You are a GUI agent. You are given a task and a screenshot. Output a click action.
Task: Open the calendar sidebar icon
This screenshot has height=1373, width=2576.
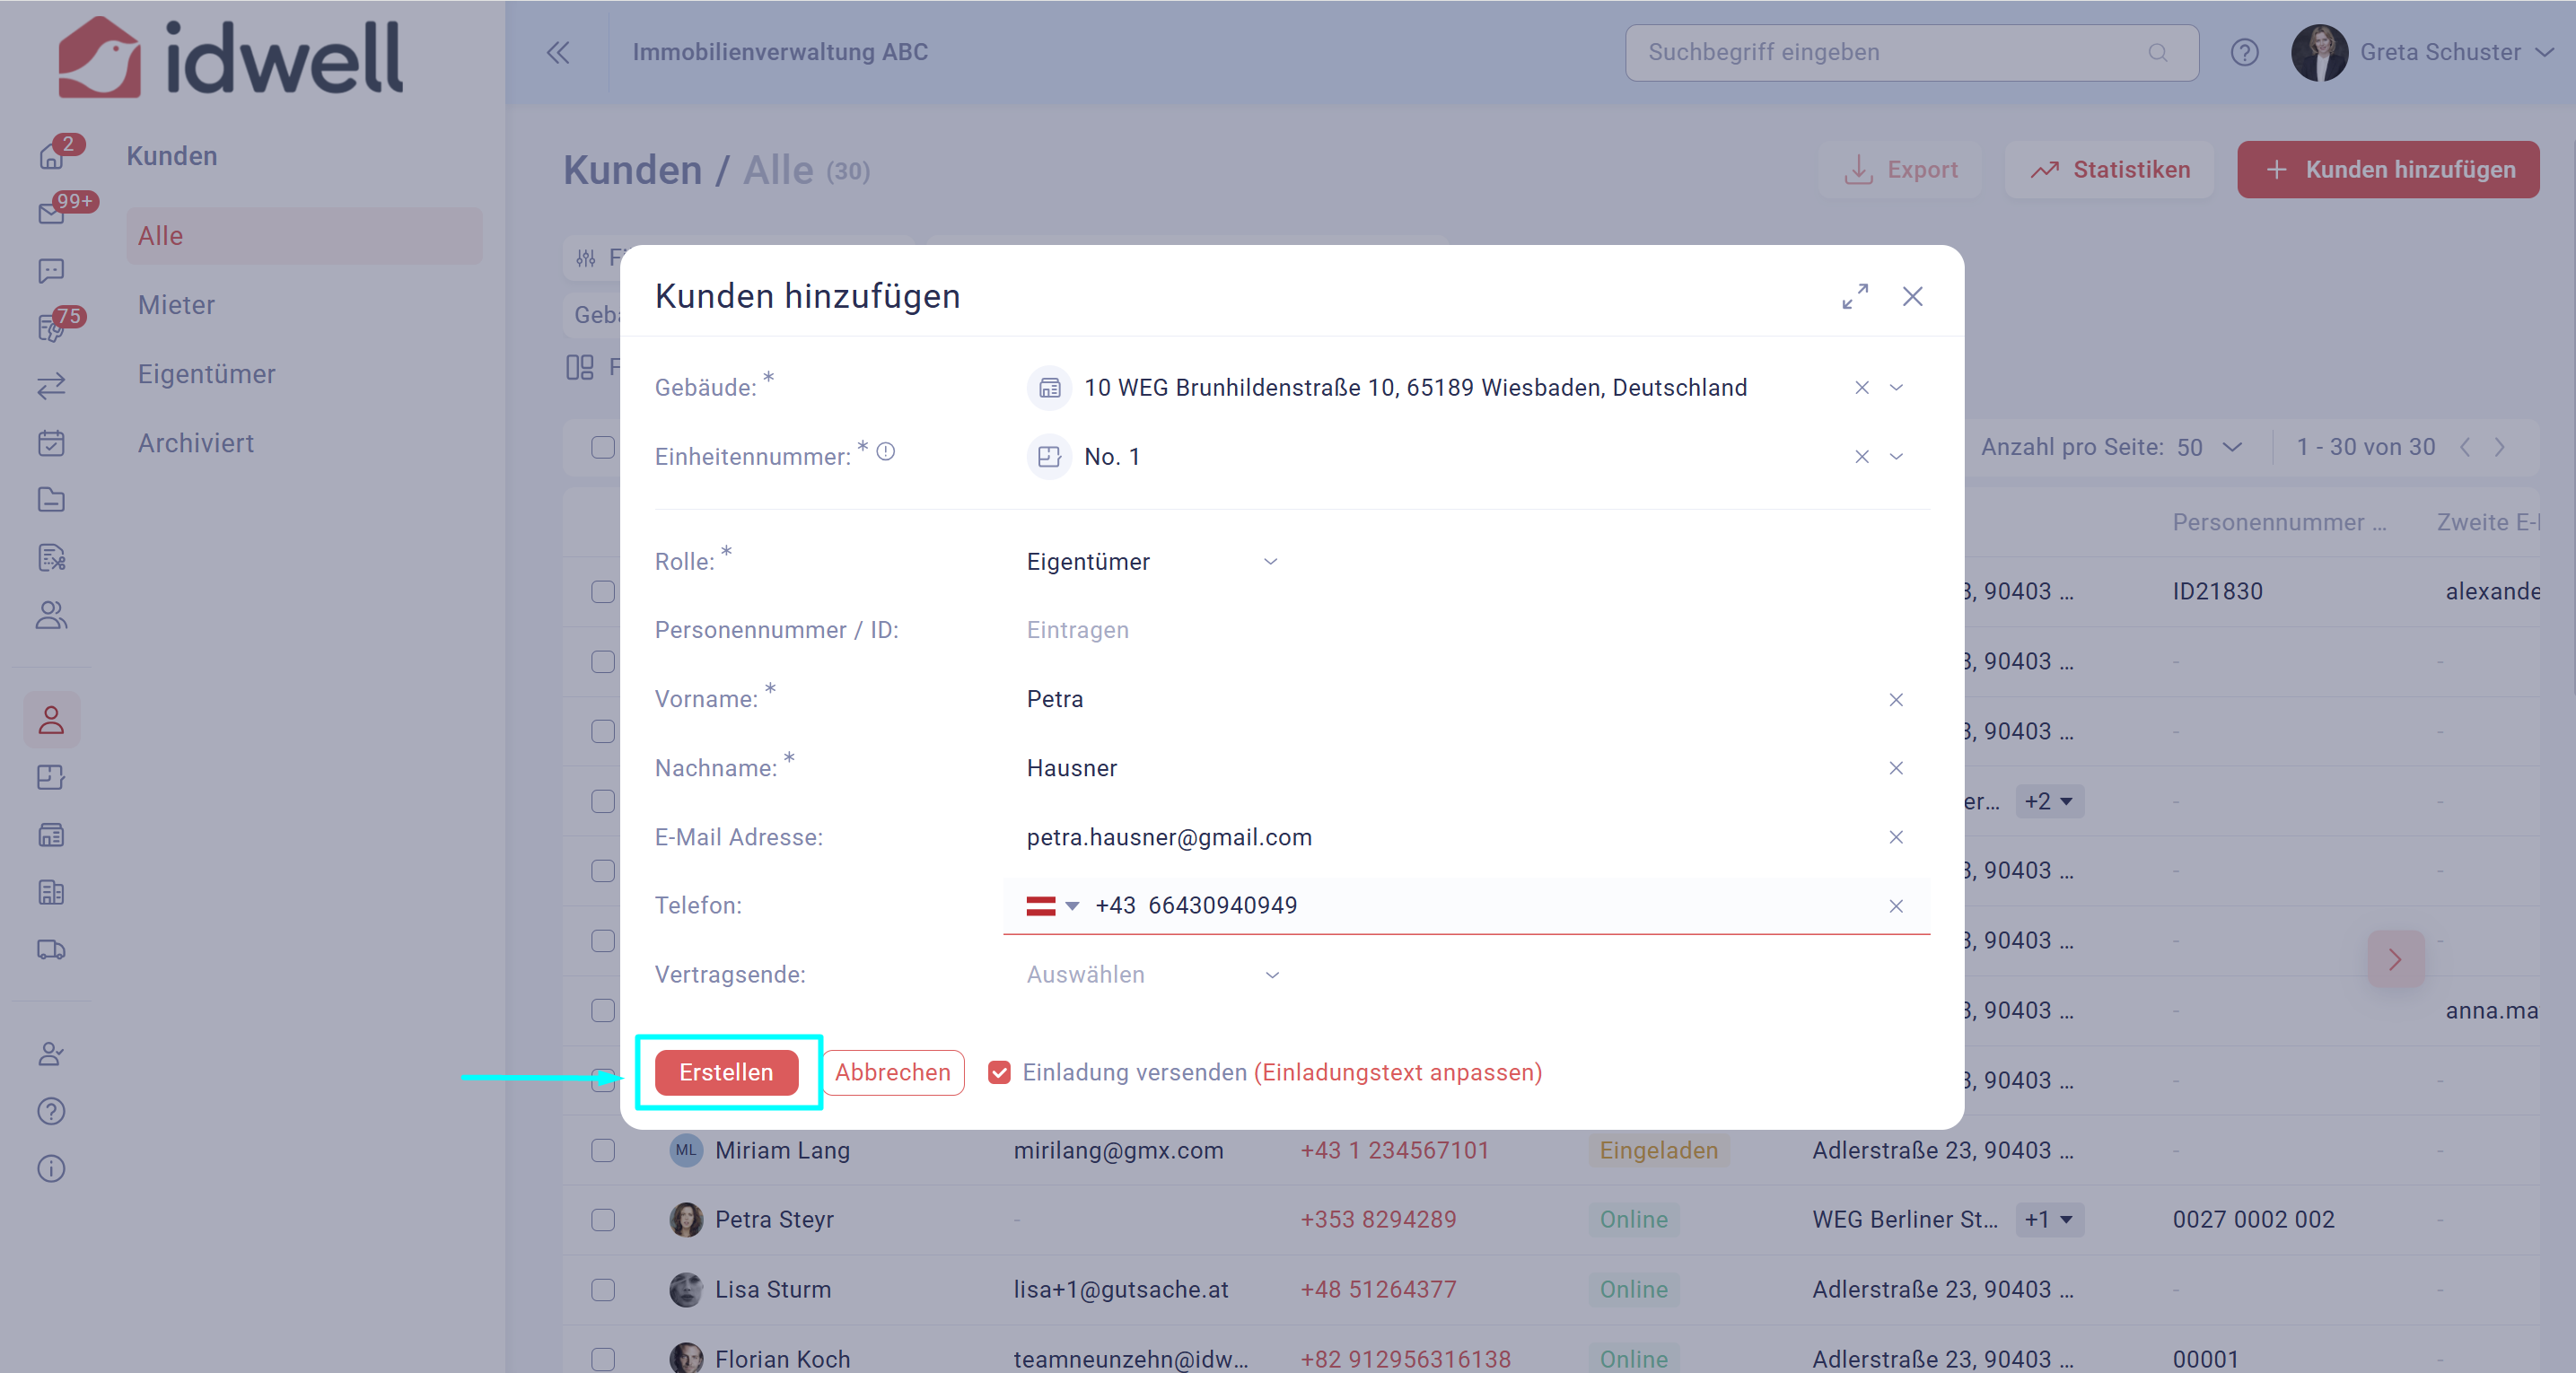pyautogui.click(x=52, y=443)
